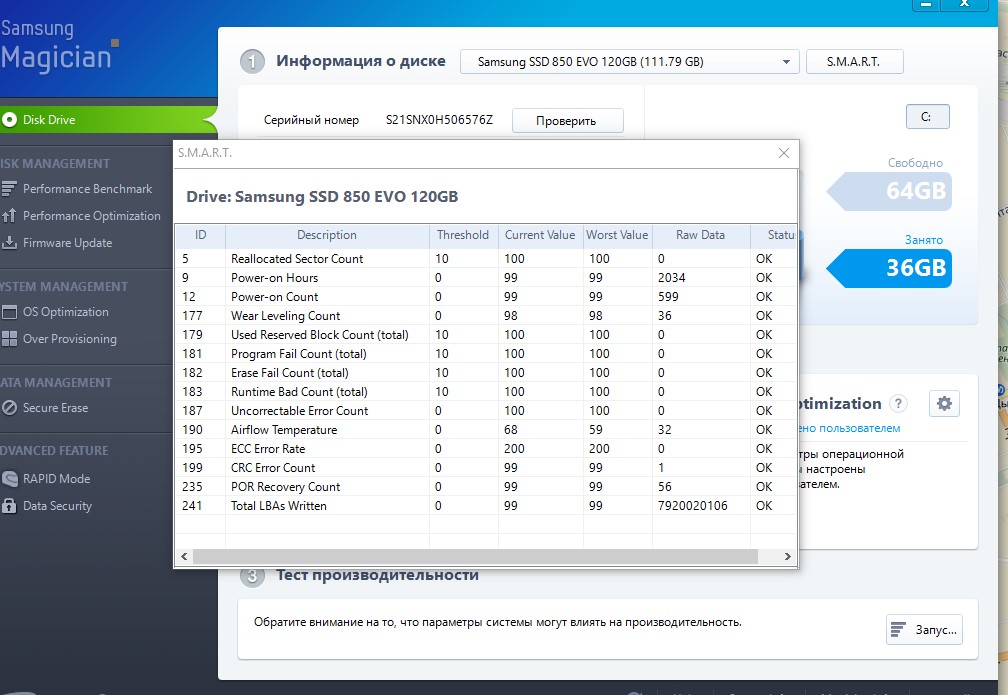Select the Used Reserved Block Count row
1008x695 pixels.
tap(486, 335)
